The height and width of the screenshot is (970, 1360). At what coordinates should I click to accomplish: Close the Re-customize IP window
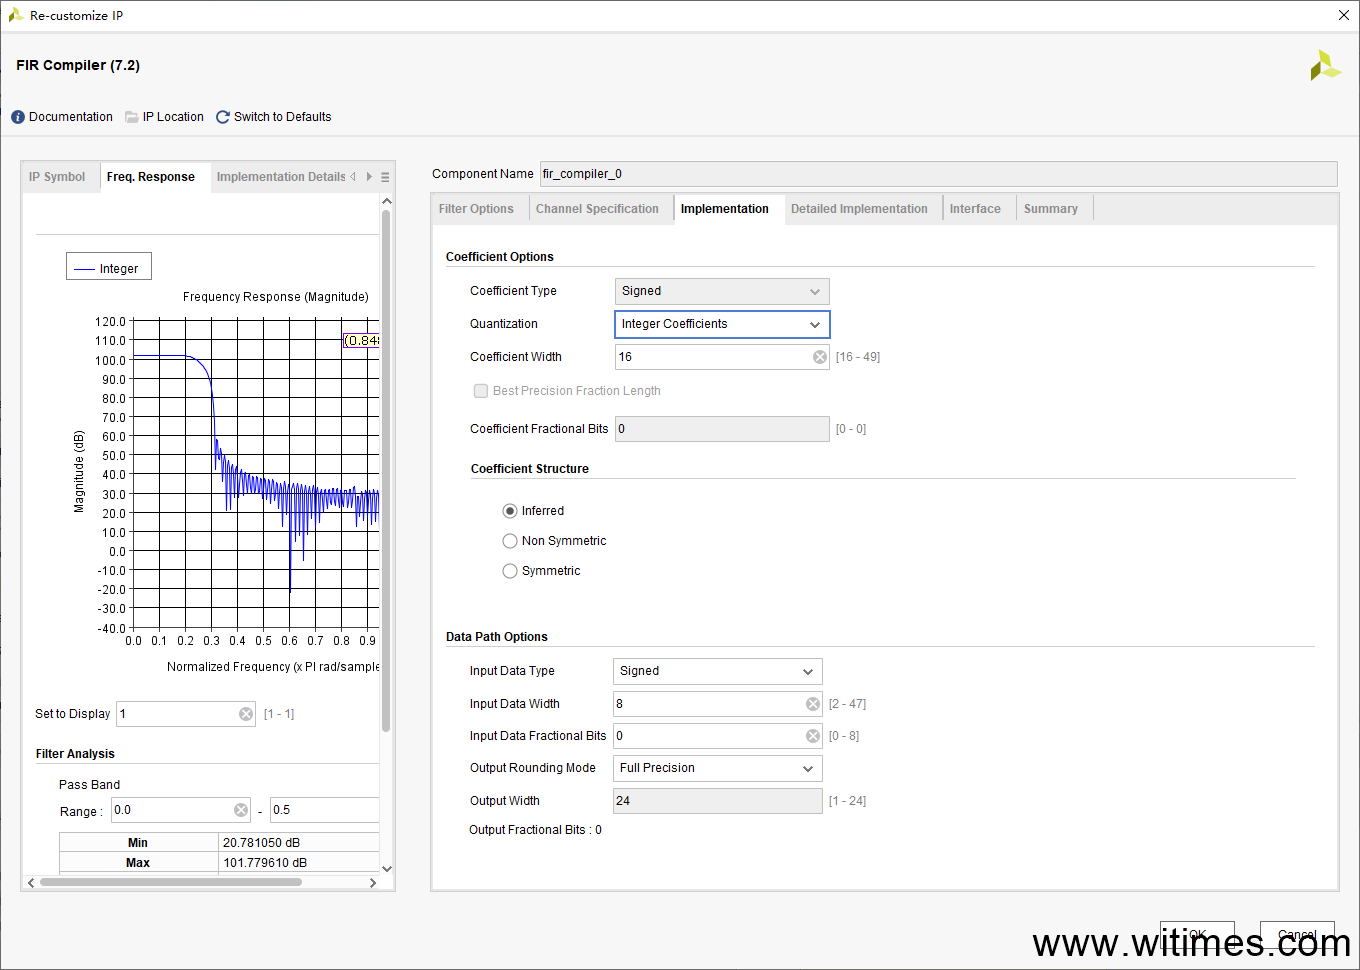coord(1344,15)
